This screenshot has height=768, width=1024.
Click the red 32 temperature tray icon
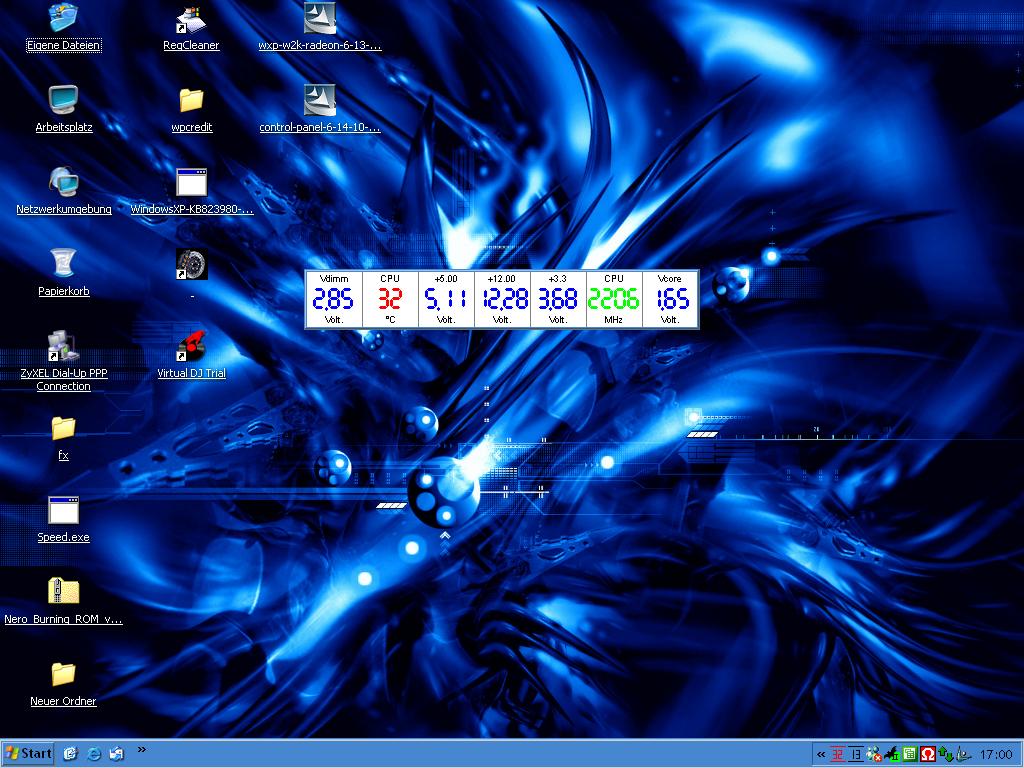tap(838, 754)
